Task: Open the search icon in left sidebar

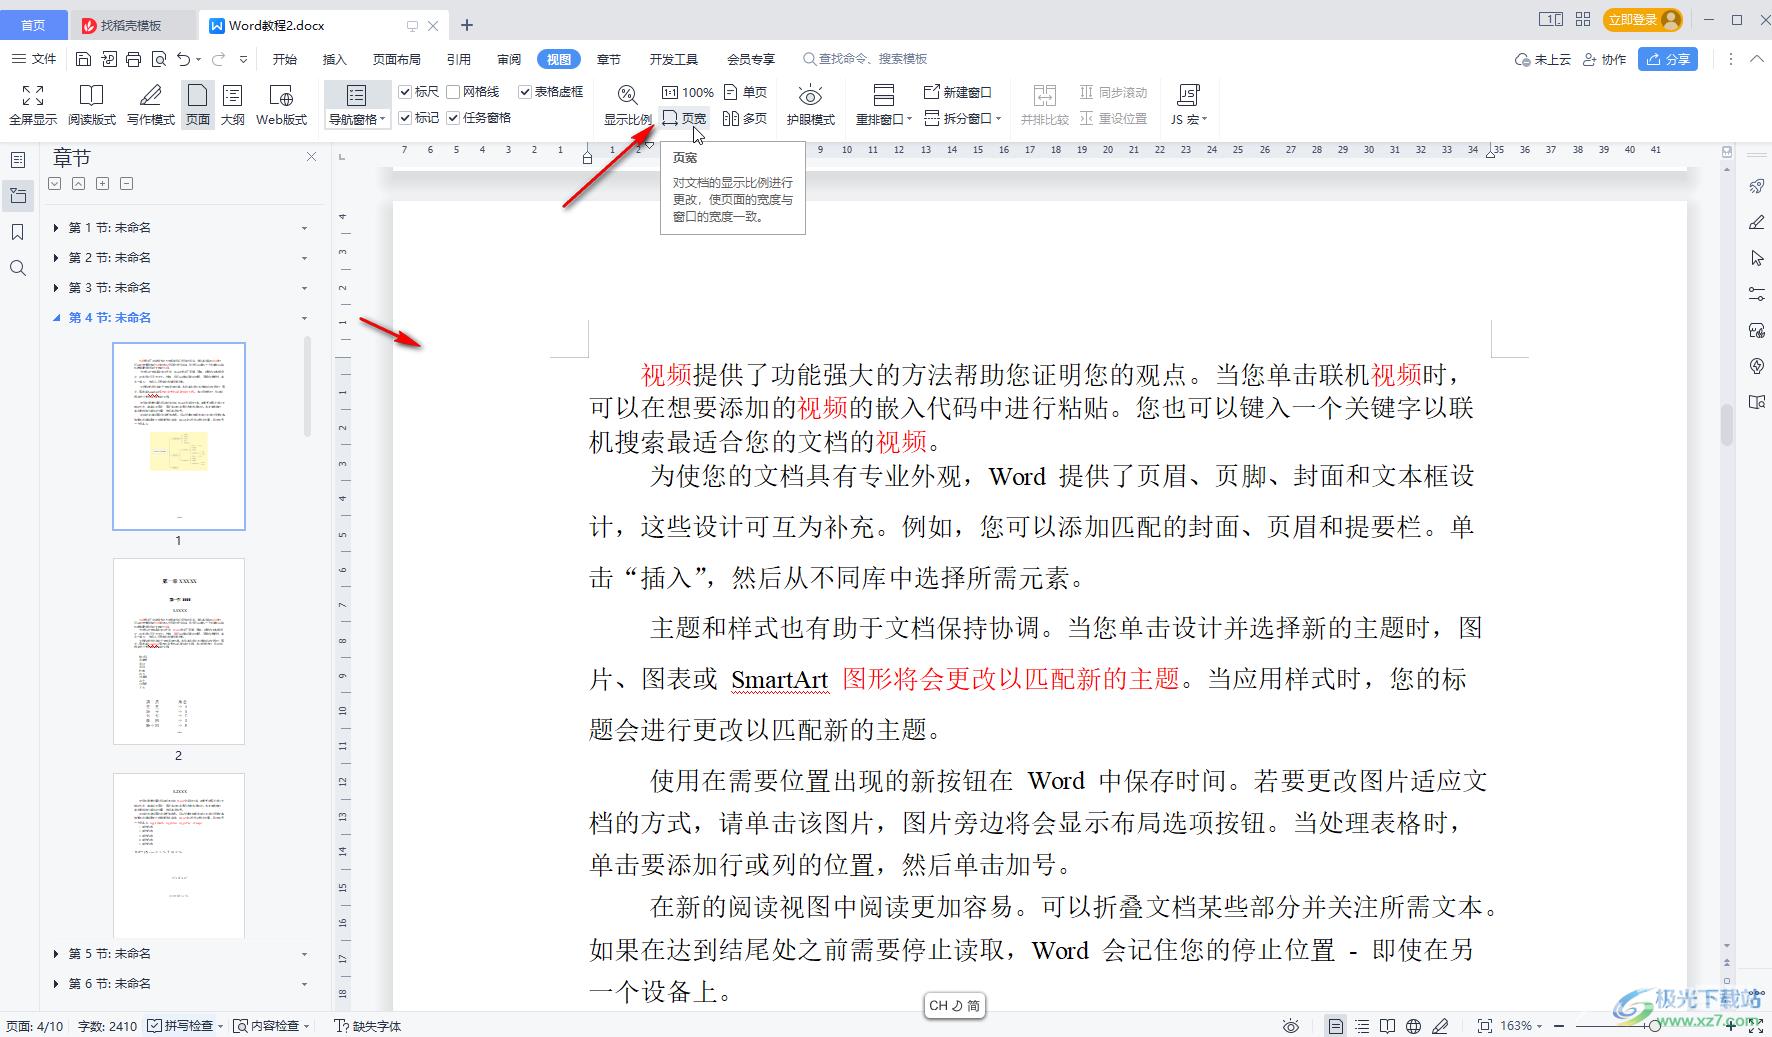Action: click(x=18, y=268)
